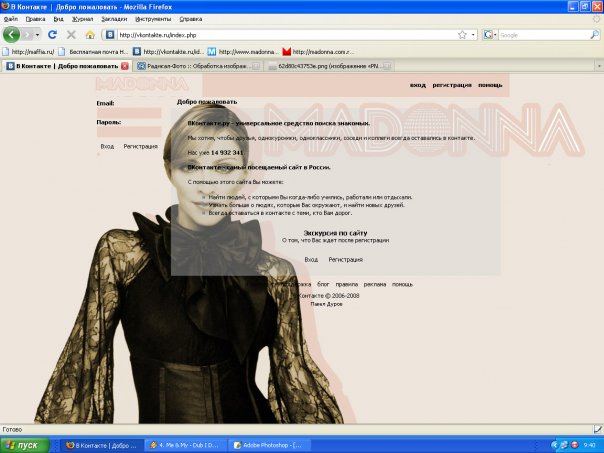Close the Радикал-Фото tab
604x453 pixels.
click(x=256, y=66)
